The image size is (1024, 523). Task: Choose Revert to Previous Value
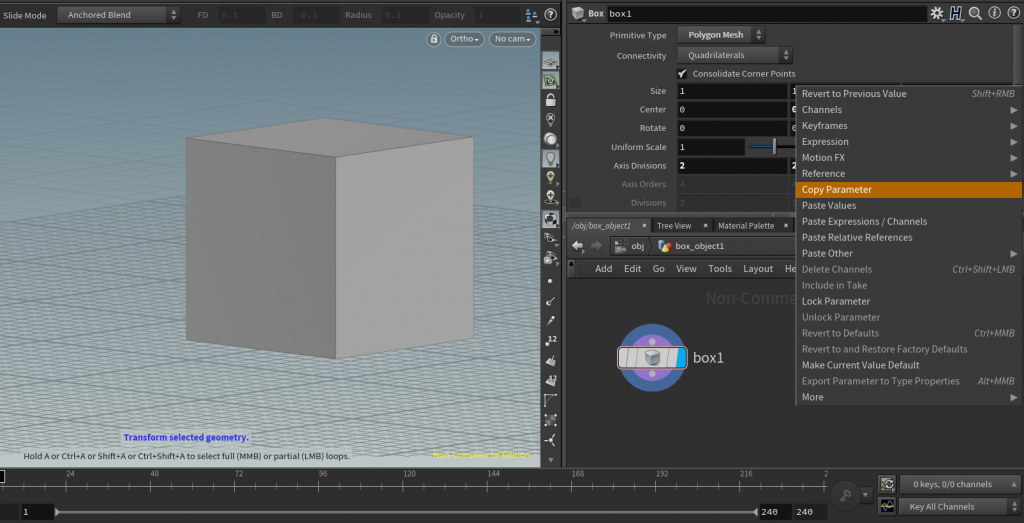click(x=909, y=94)
